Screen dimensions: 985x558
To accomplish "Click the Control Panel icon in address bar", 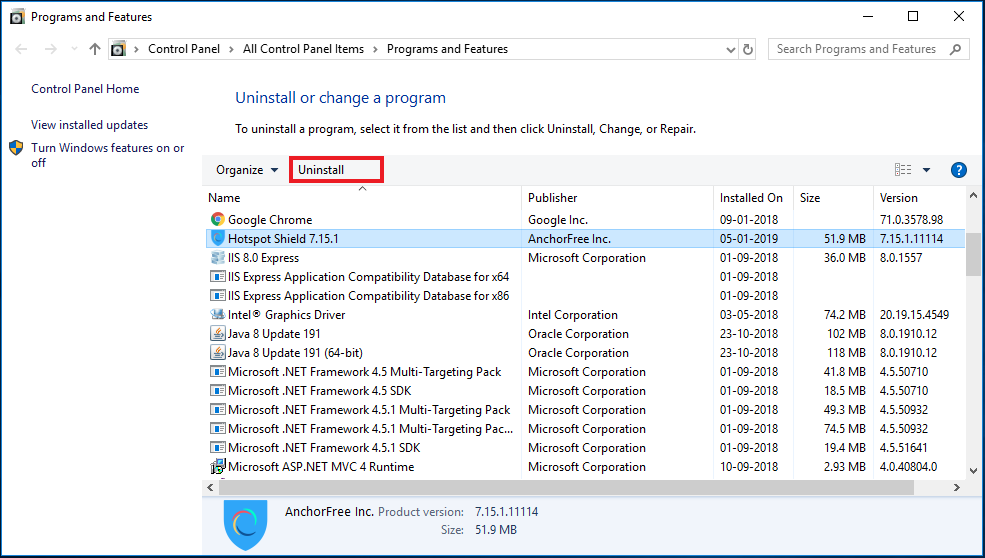I will tap(118, 49).
